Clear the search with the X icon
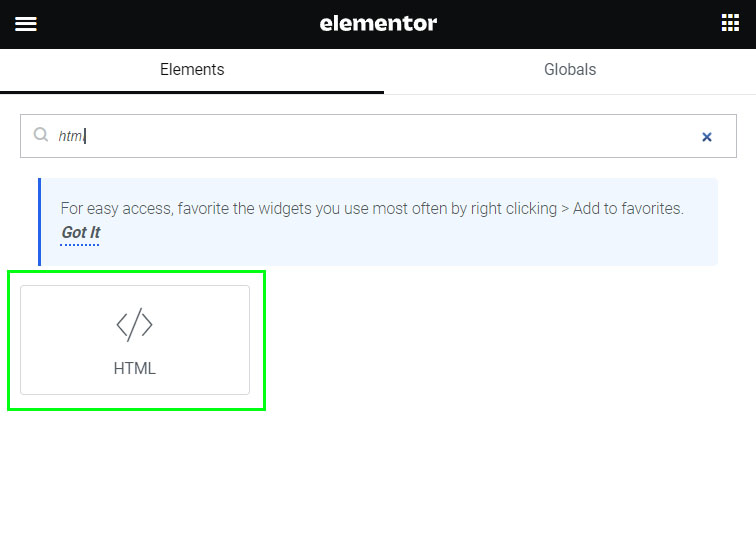Image resolution: width=756 pixels, height=558 pixels. pyautogui.click(x=707, y=137)
